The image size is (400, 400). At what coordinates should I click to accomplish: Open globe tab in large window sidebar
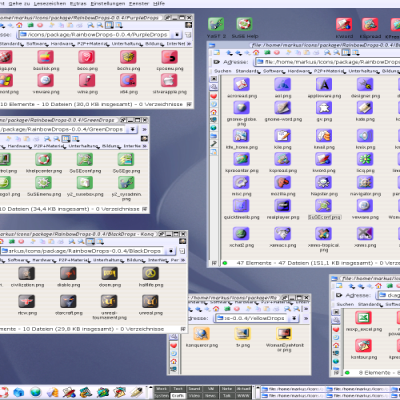[x=214, y=128]
